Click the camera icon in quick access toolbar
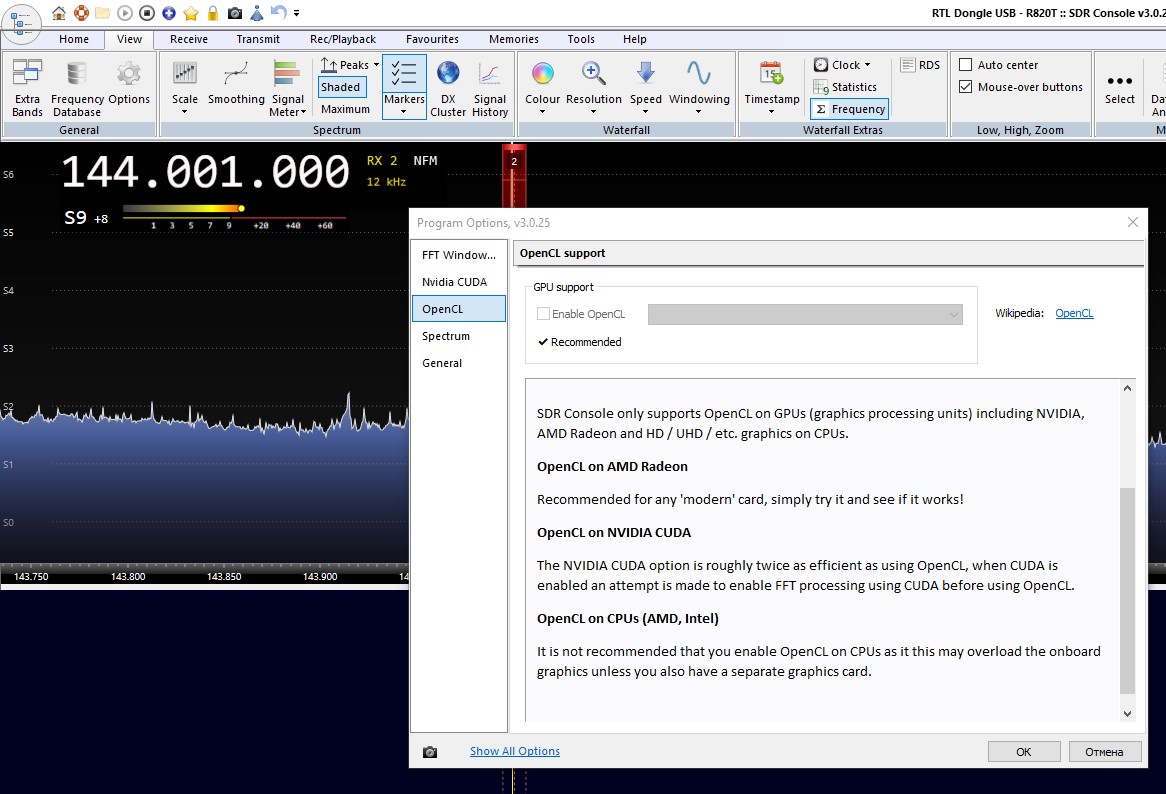The width and height of the screenshot is (1166, 794). [234, 13]
